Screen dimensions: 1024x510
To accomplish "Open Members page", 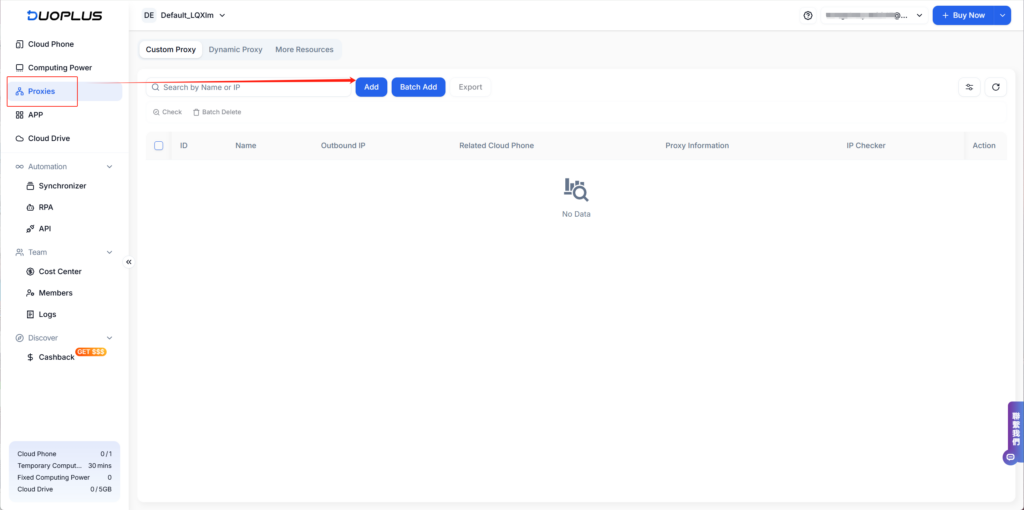I will pos(56,293).
